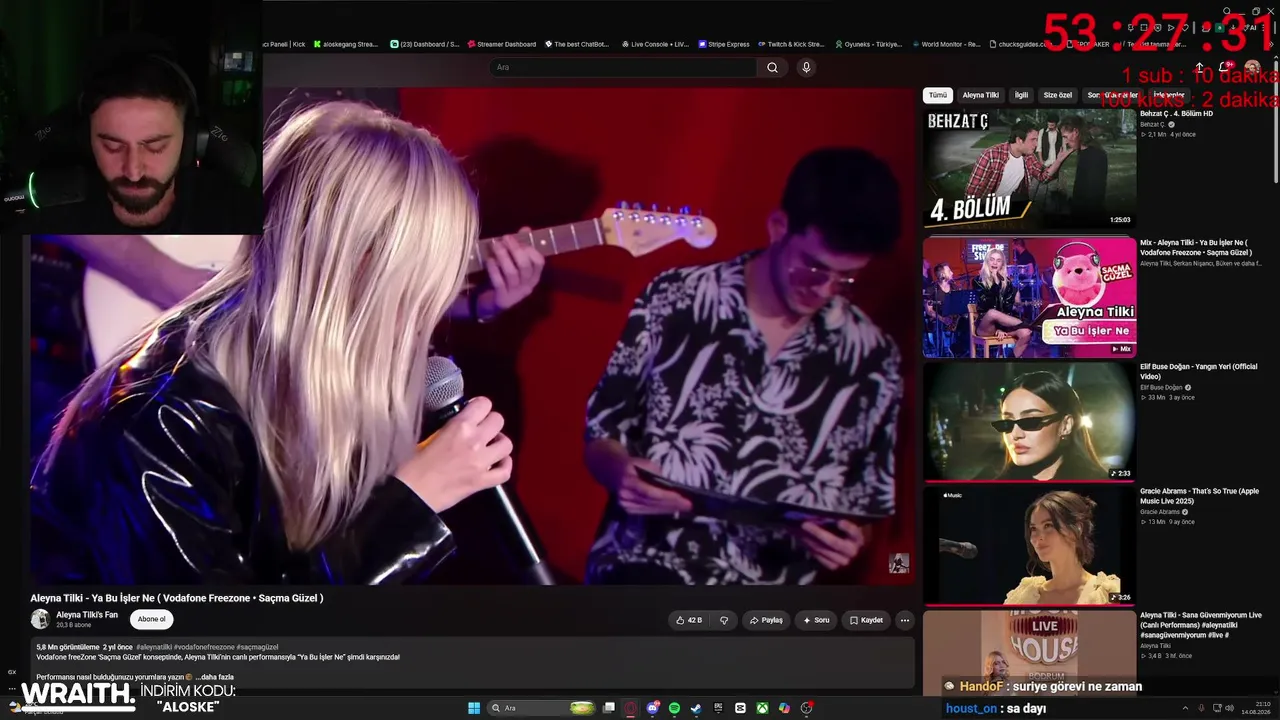Open the Gracie Abrams That's So True thumbnail
Screen dimensions: 1280x720
[1029, 545]
